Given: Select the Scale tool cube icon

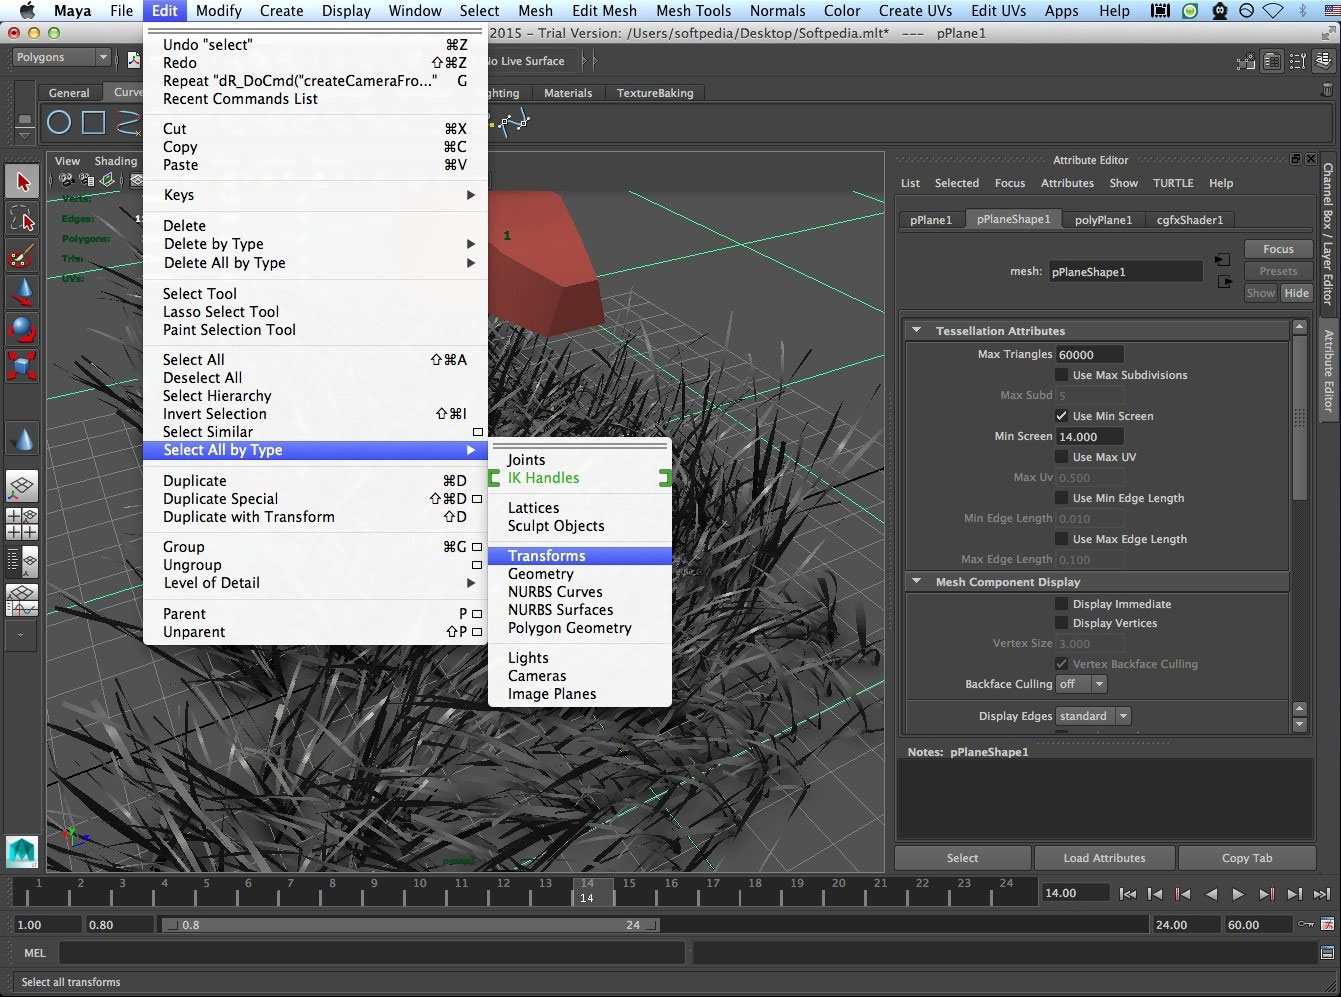Looking at the screenshot, I should coord(23,365).
